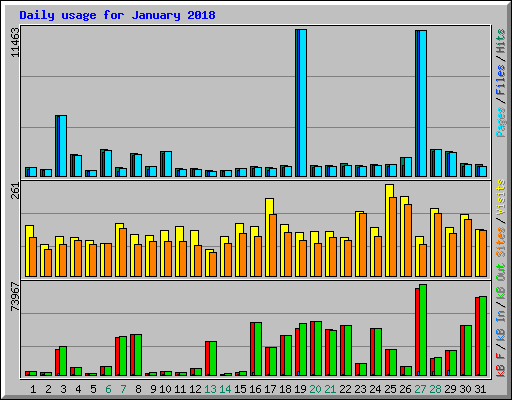
Task: Click the 'Daily usage for January 2018' title
Action: point(117,15)
